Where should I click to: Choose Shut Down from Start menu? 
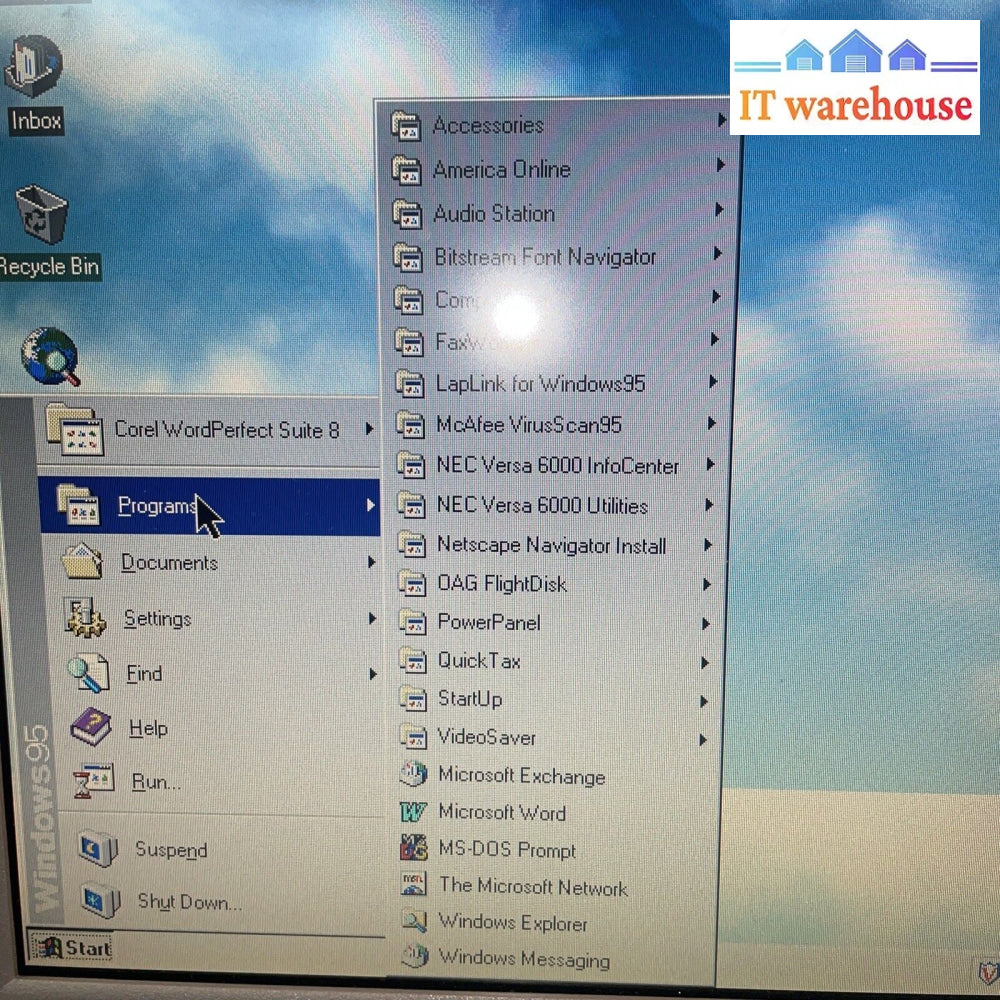point(188,902)
